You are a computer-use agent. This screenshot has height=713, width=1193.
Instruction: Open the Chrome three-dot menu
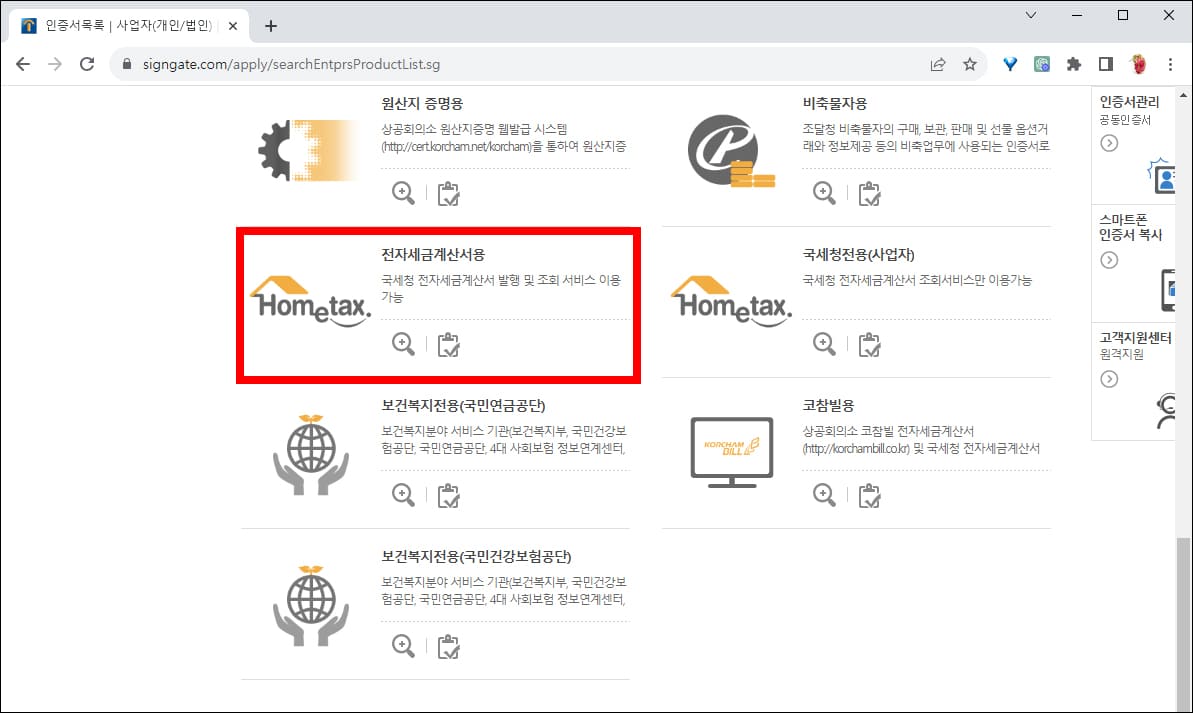(x=1170, y=63)
